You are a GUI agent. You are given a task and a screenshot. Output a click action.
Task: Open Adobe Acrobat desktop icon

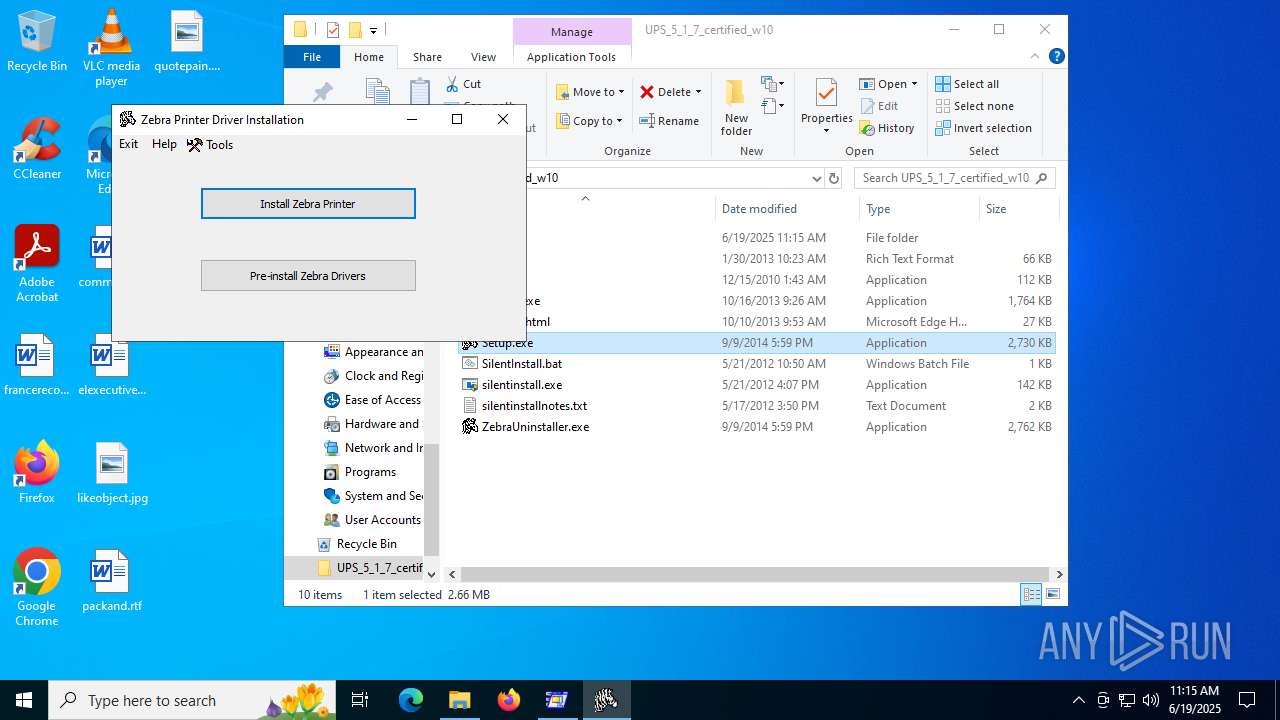37,264
